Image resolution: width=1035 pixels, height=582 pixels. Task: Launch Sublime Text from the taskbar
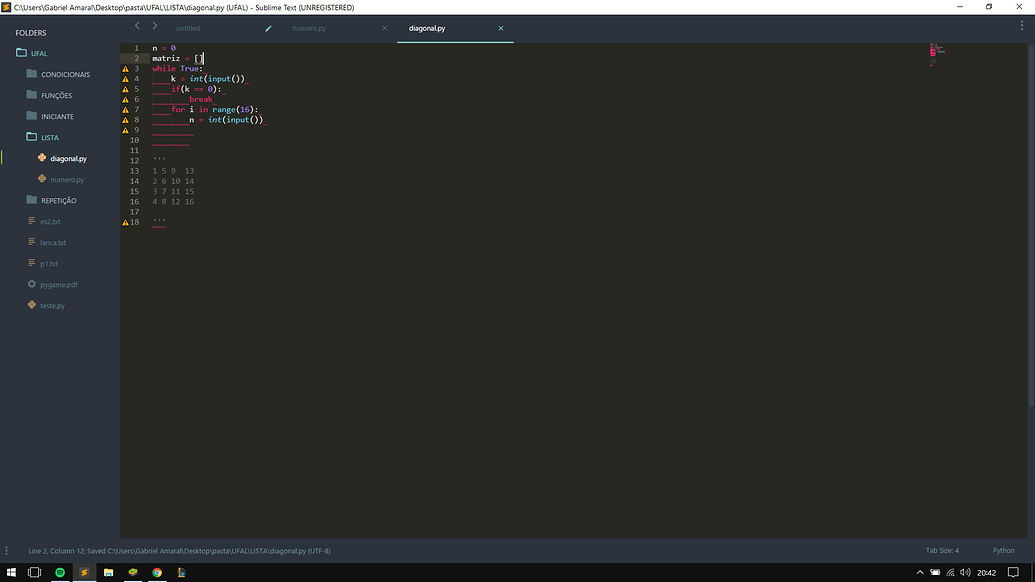(83, 572)
